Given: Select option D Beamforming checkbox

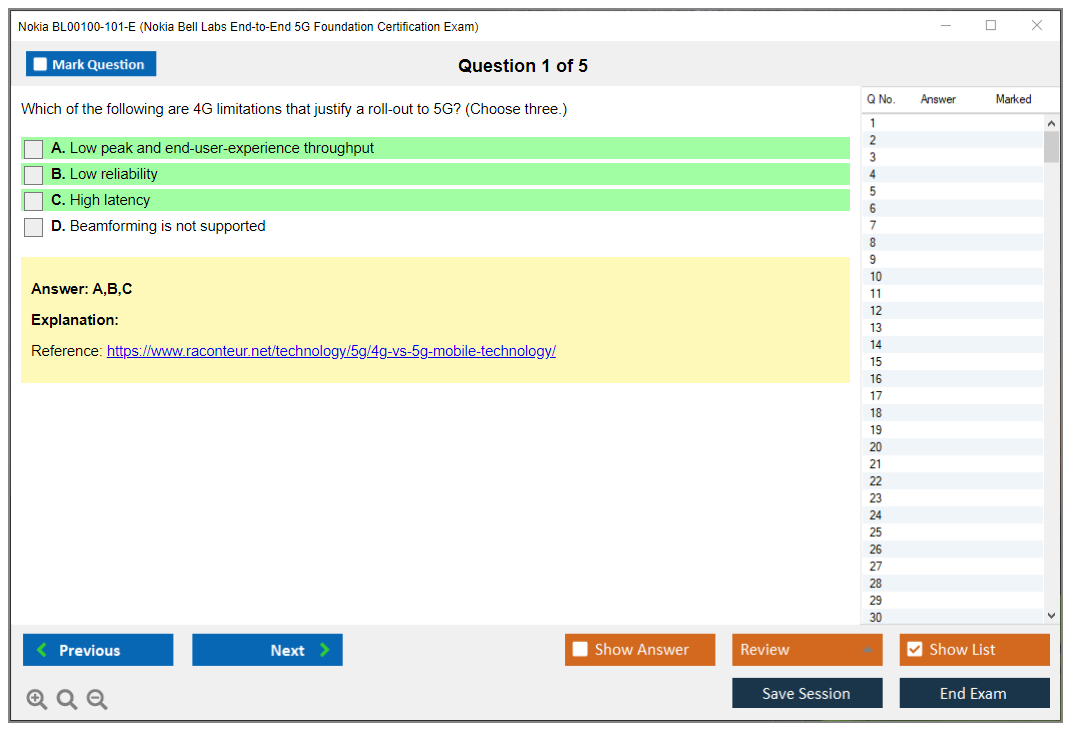Looking at the screenshot, I should (34, 227).
